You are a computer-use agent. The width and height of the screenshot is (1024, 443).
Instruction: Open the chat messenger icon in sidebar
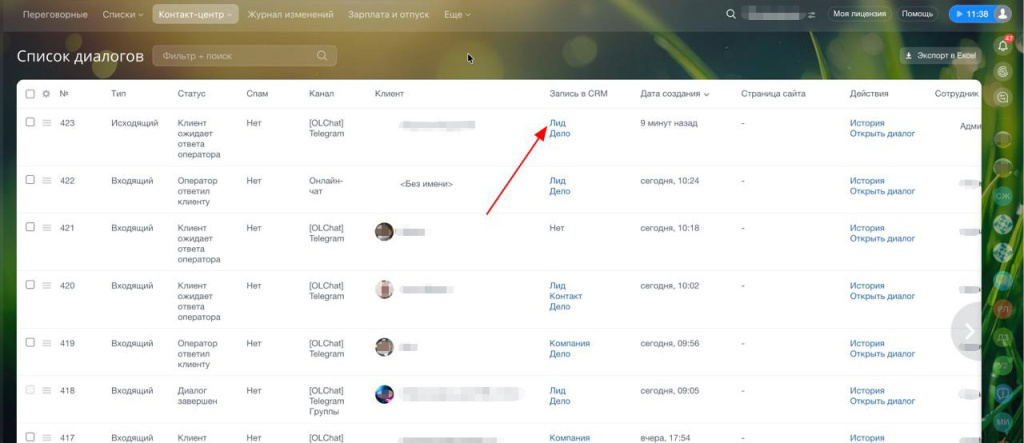click(x=1003, y=71)
